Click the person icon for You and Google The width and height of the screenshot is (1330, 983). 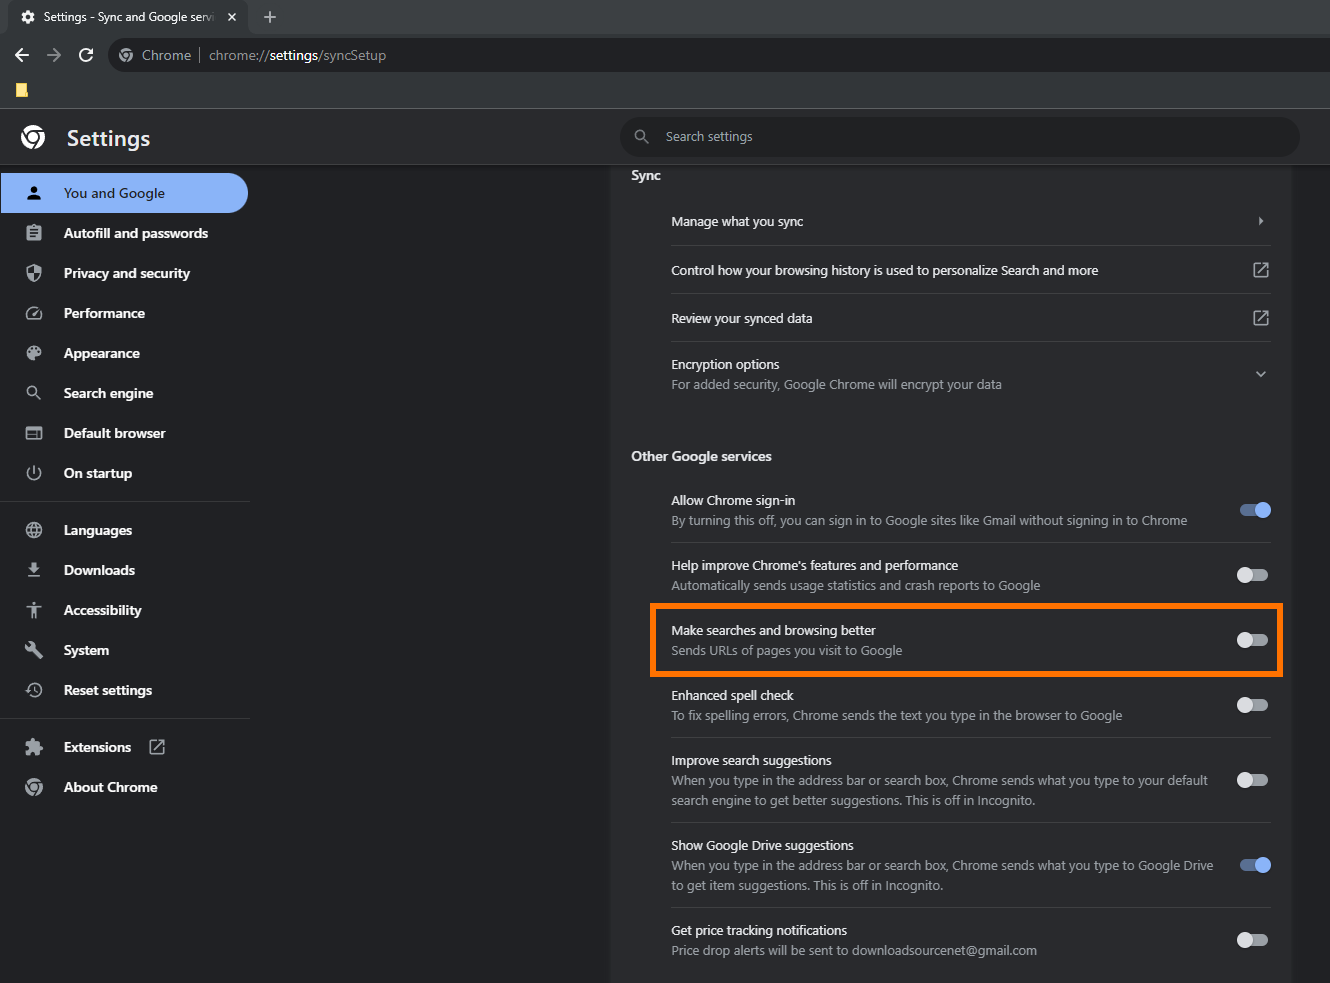pyautogui.click(x=34, y=193)
